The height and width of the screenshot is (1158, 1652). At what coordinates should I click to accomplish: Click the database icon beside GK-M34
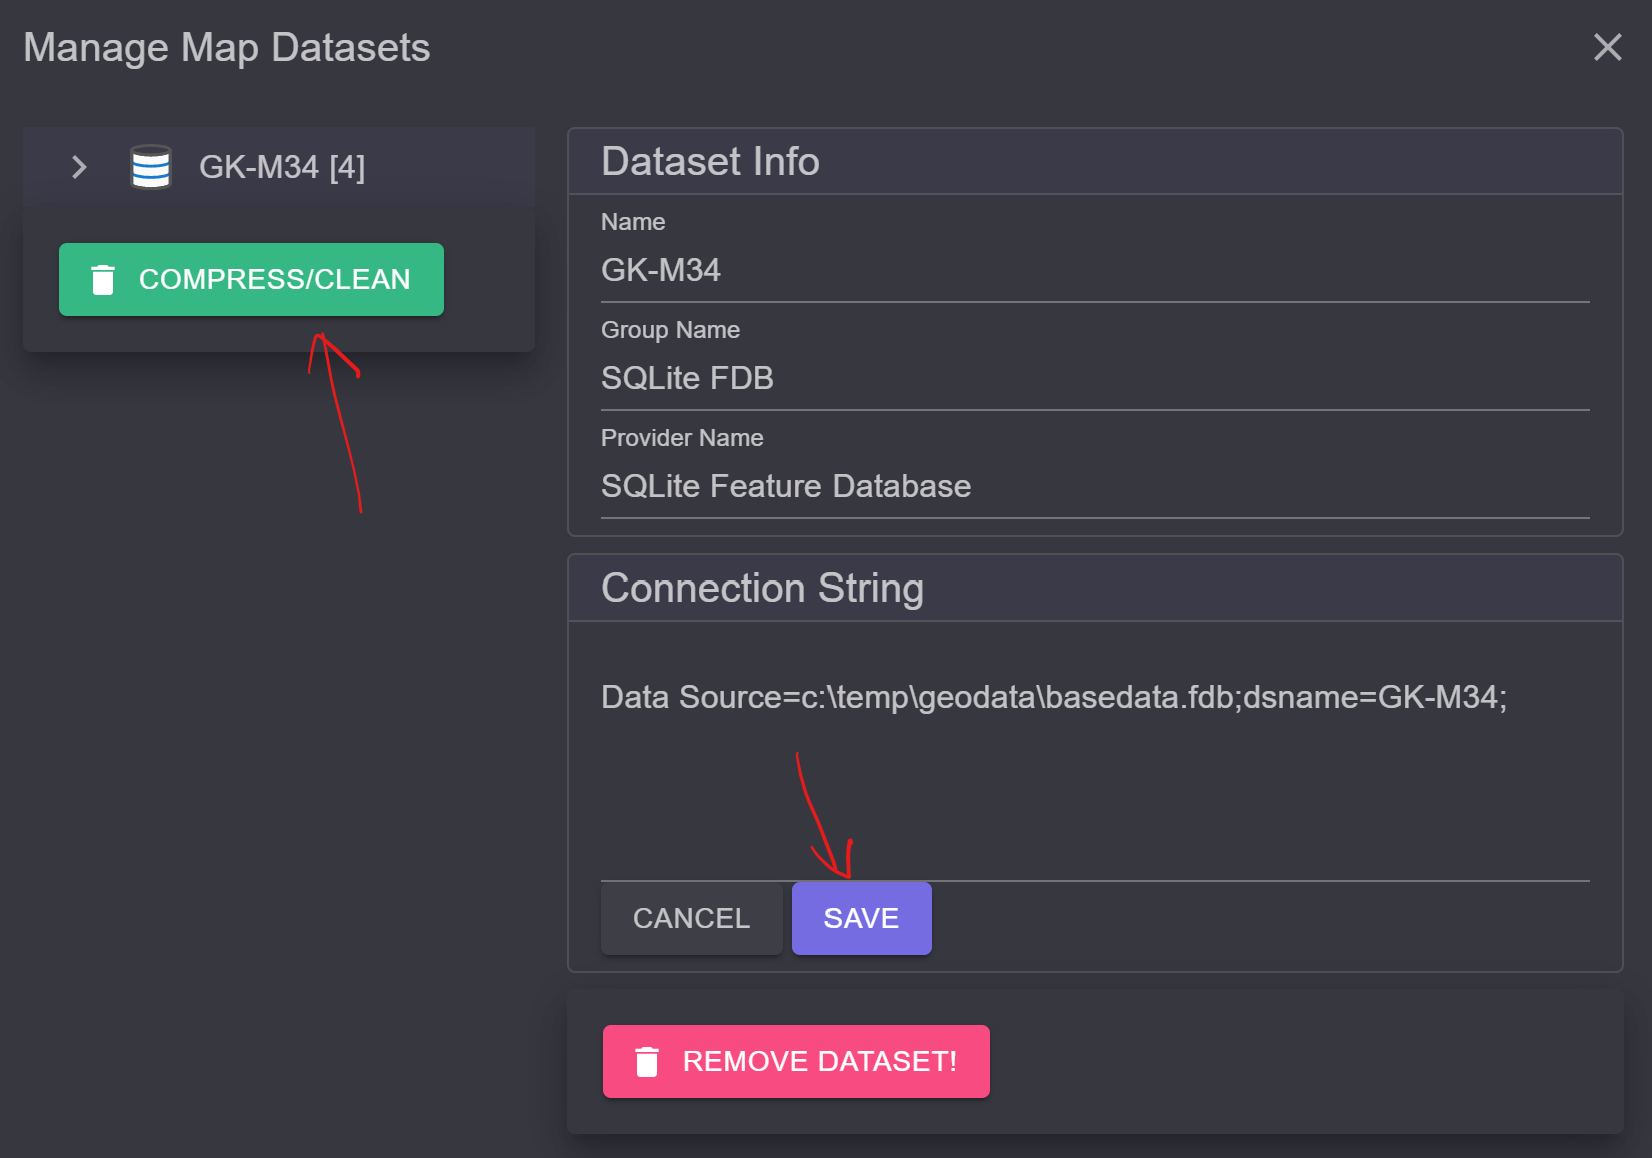151,167
